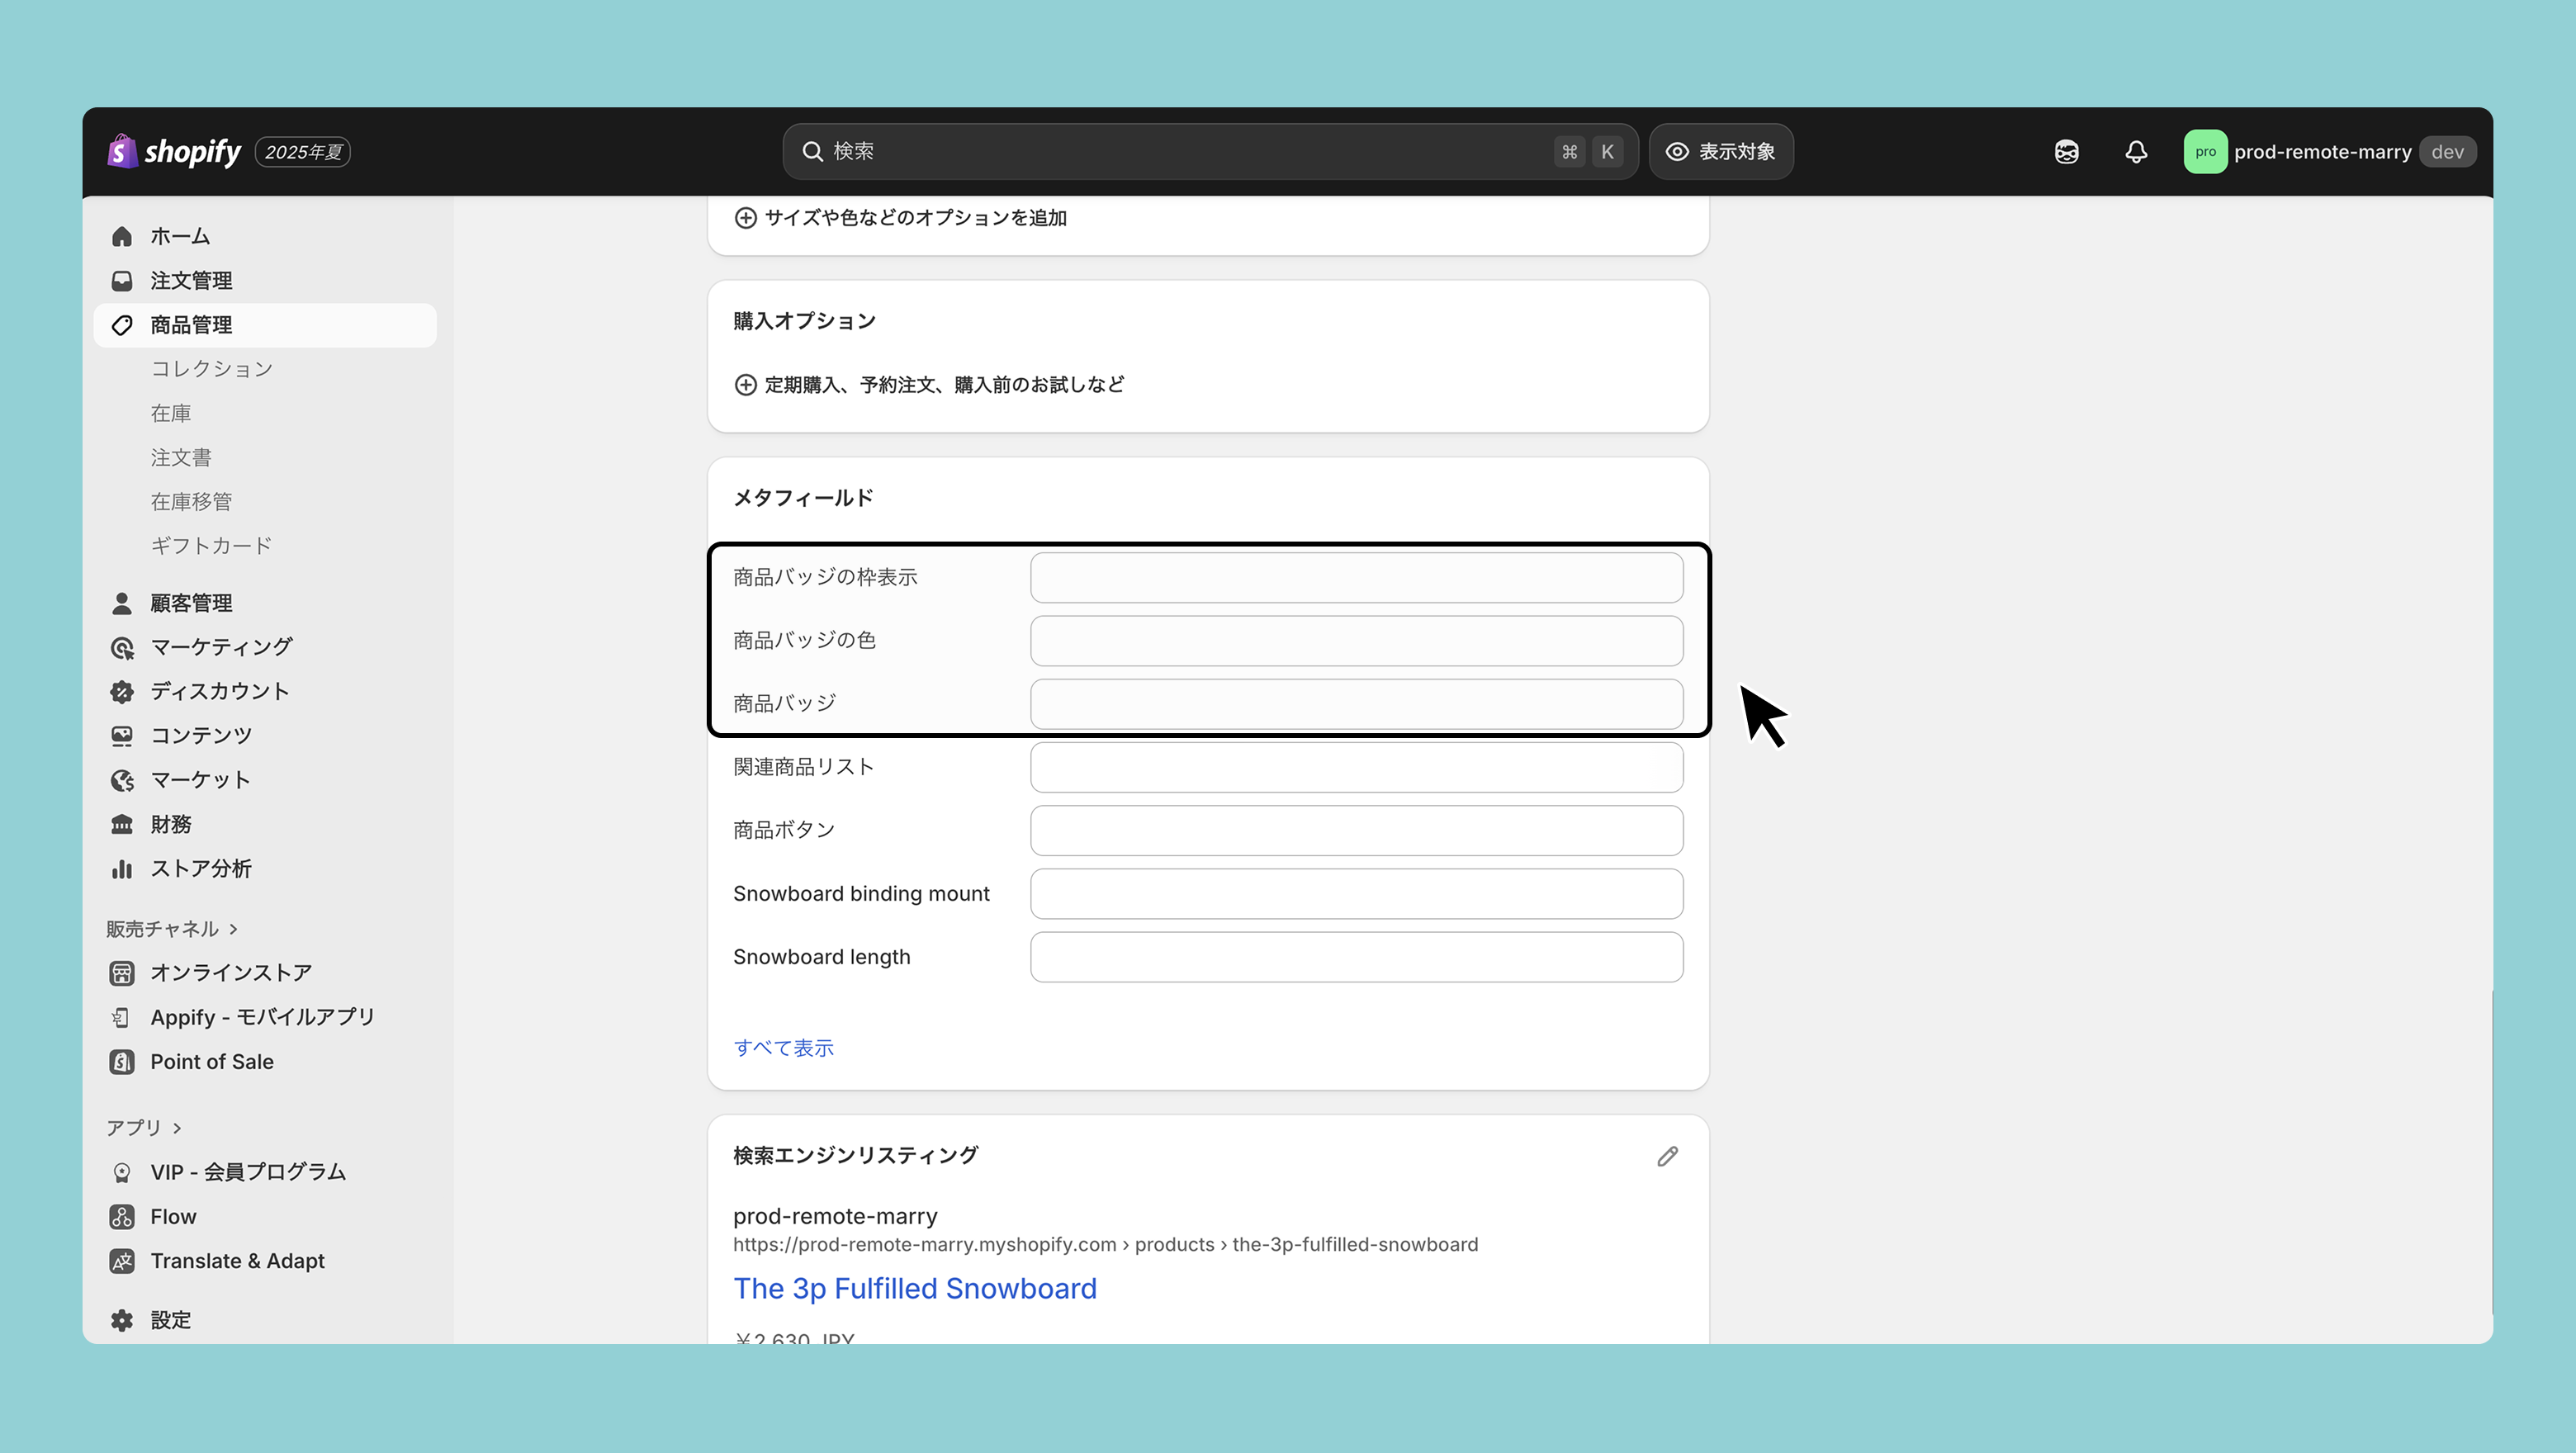Click すべて表示 link
This screenshot has height=1453, width=2576.
pyautogui.click(x=783, y=1047)
